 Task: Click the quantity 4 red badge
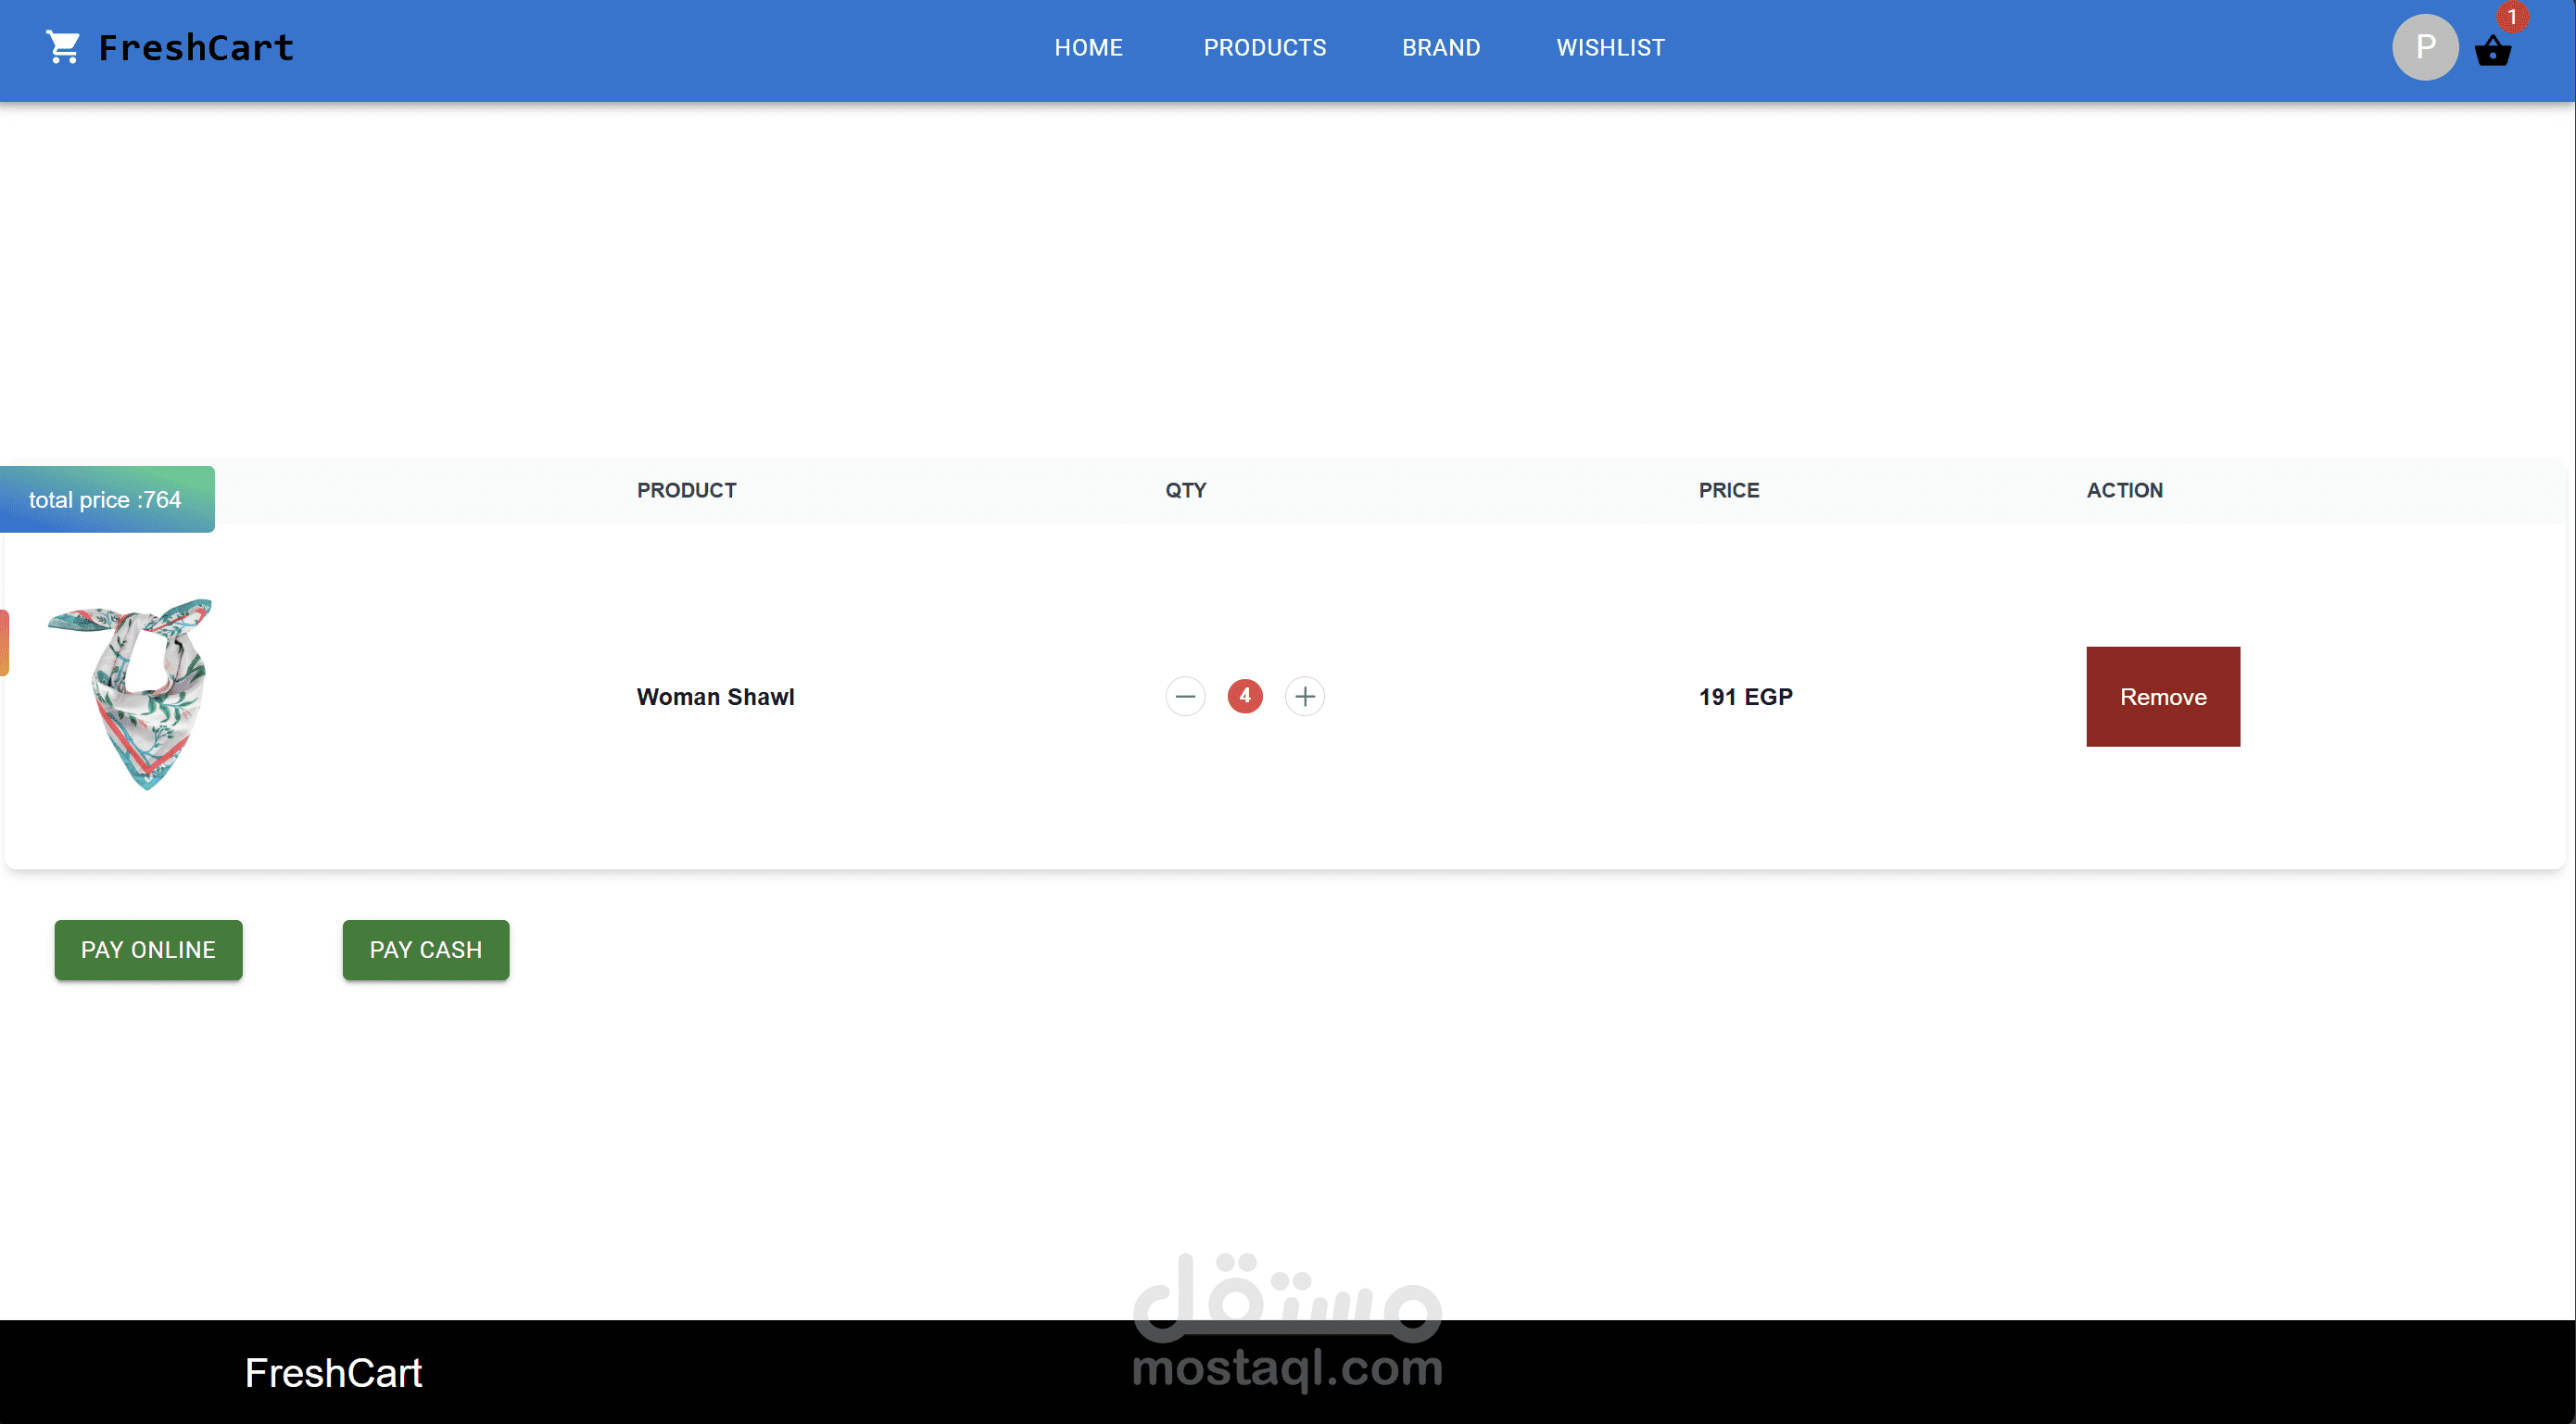point(1244,696)
